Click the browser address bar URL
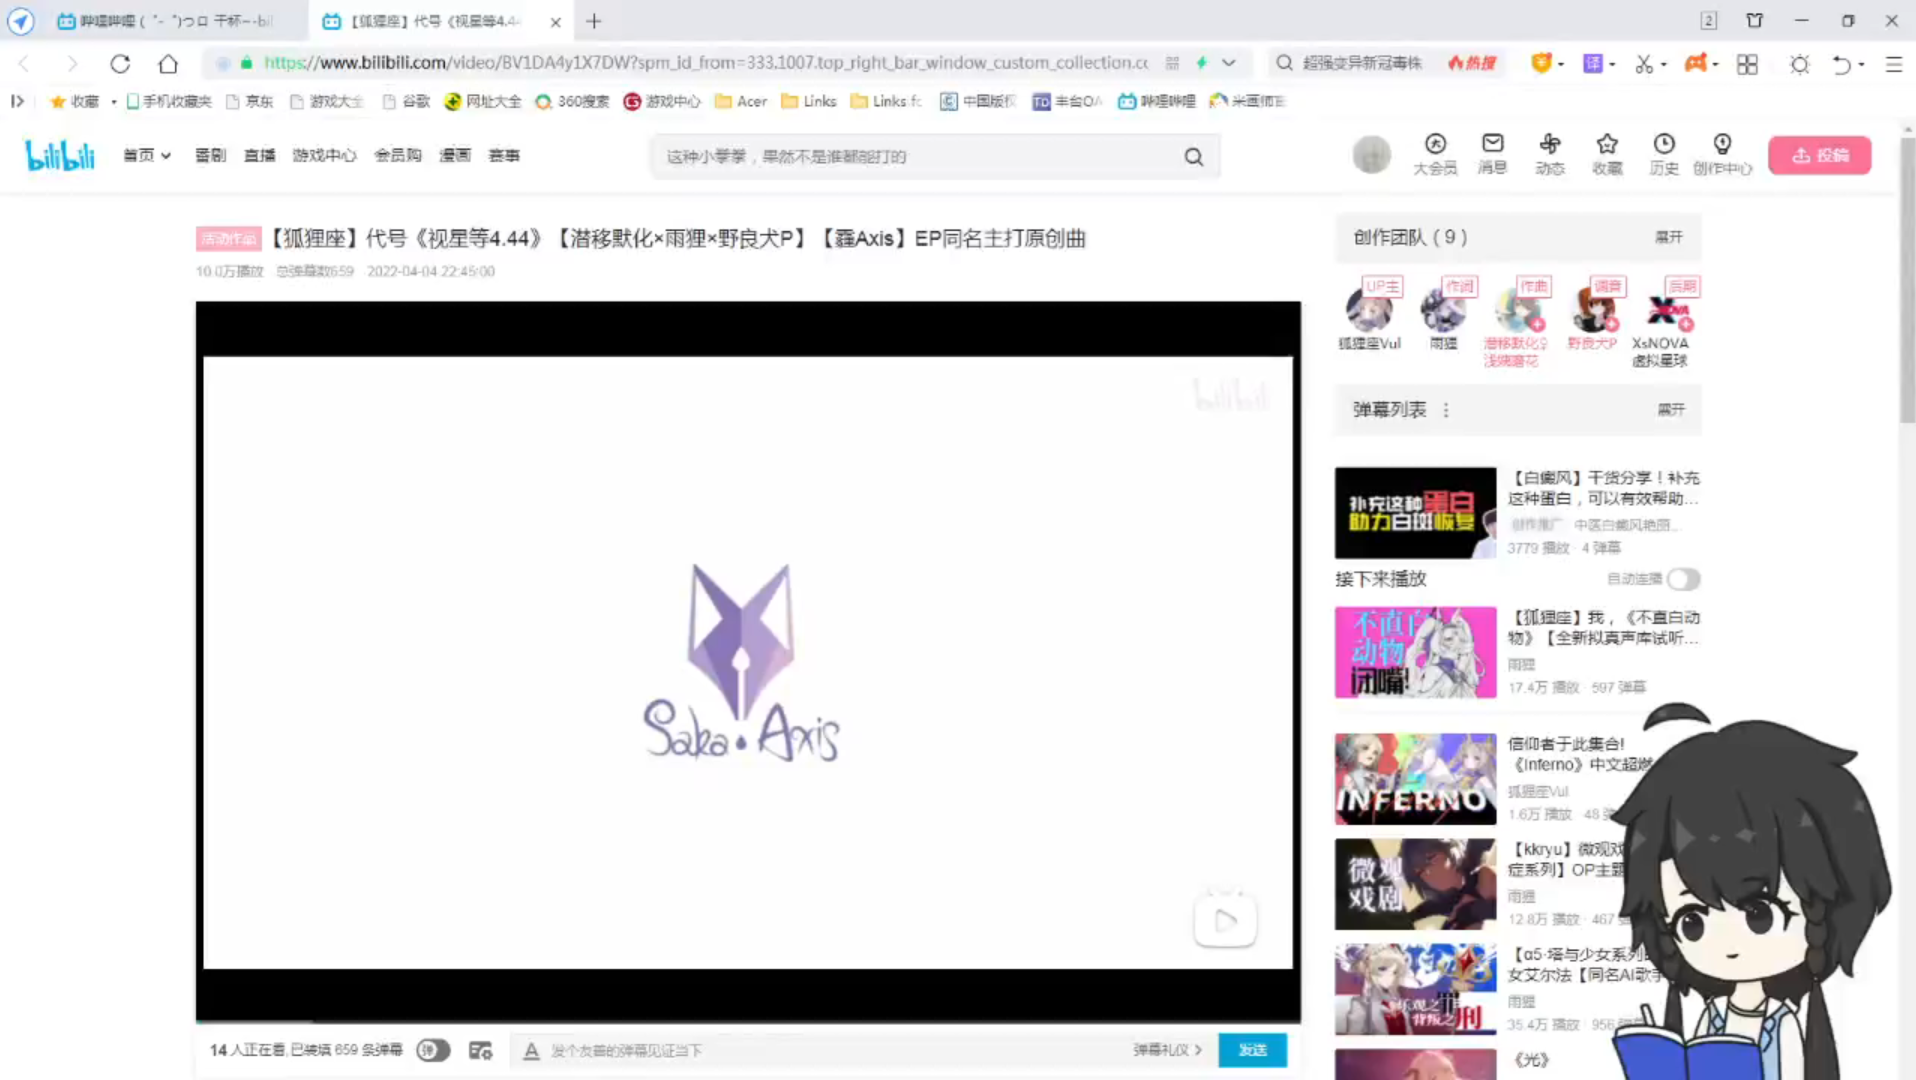 [705, 62]
